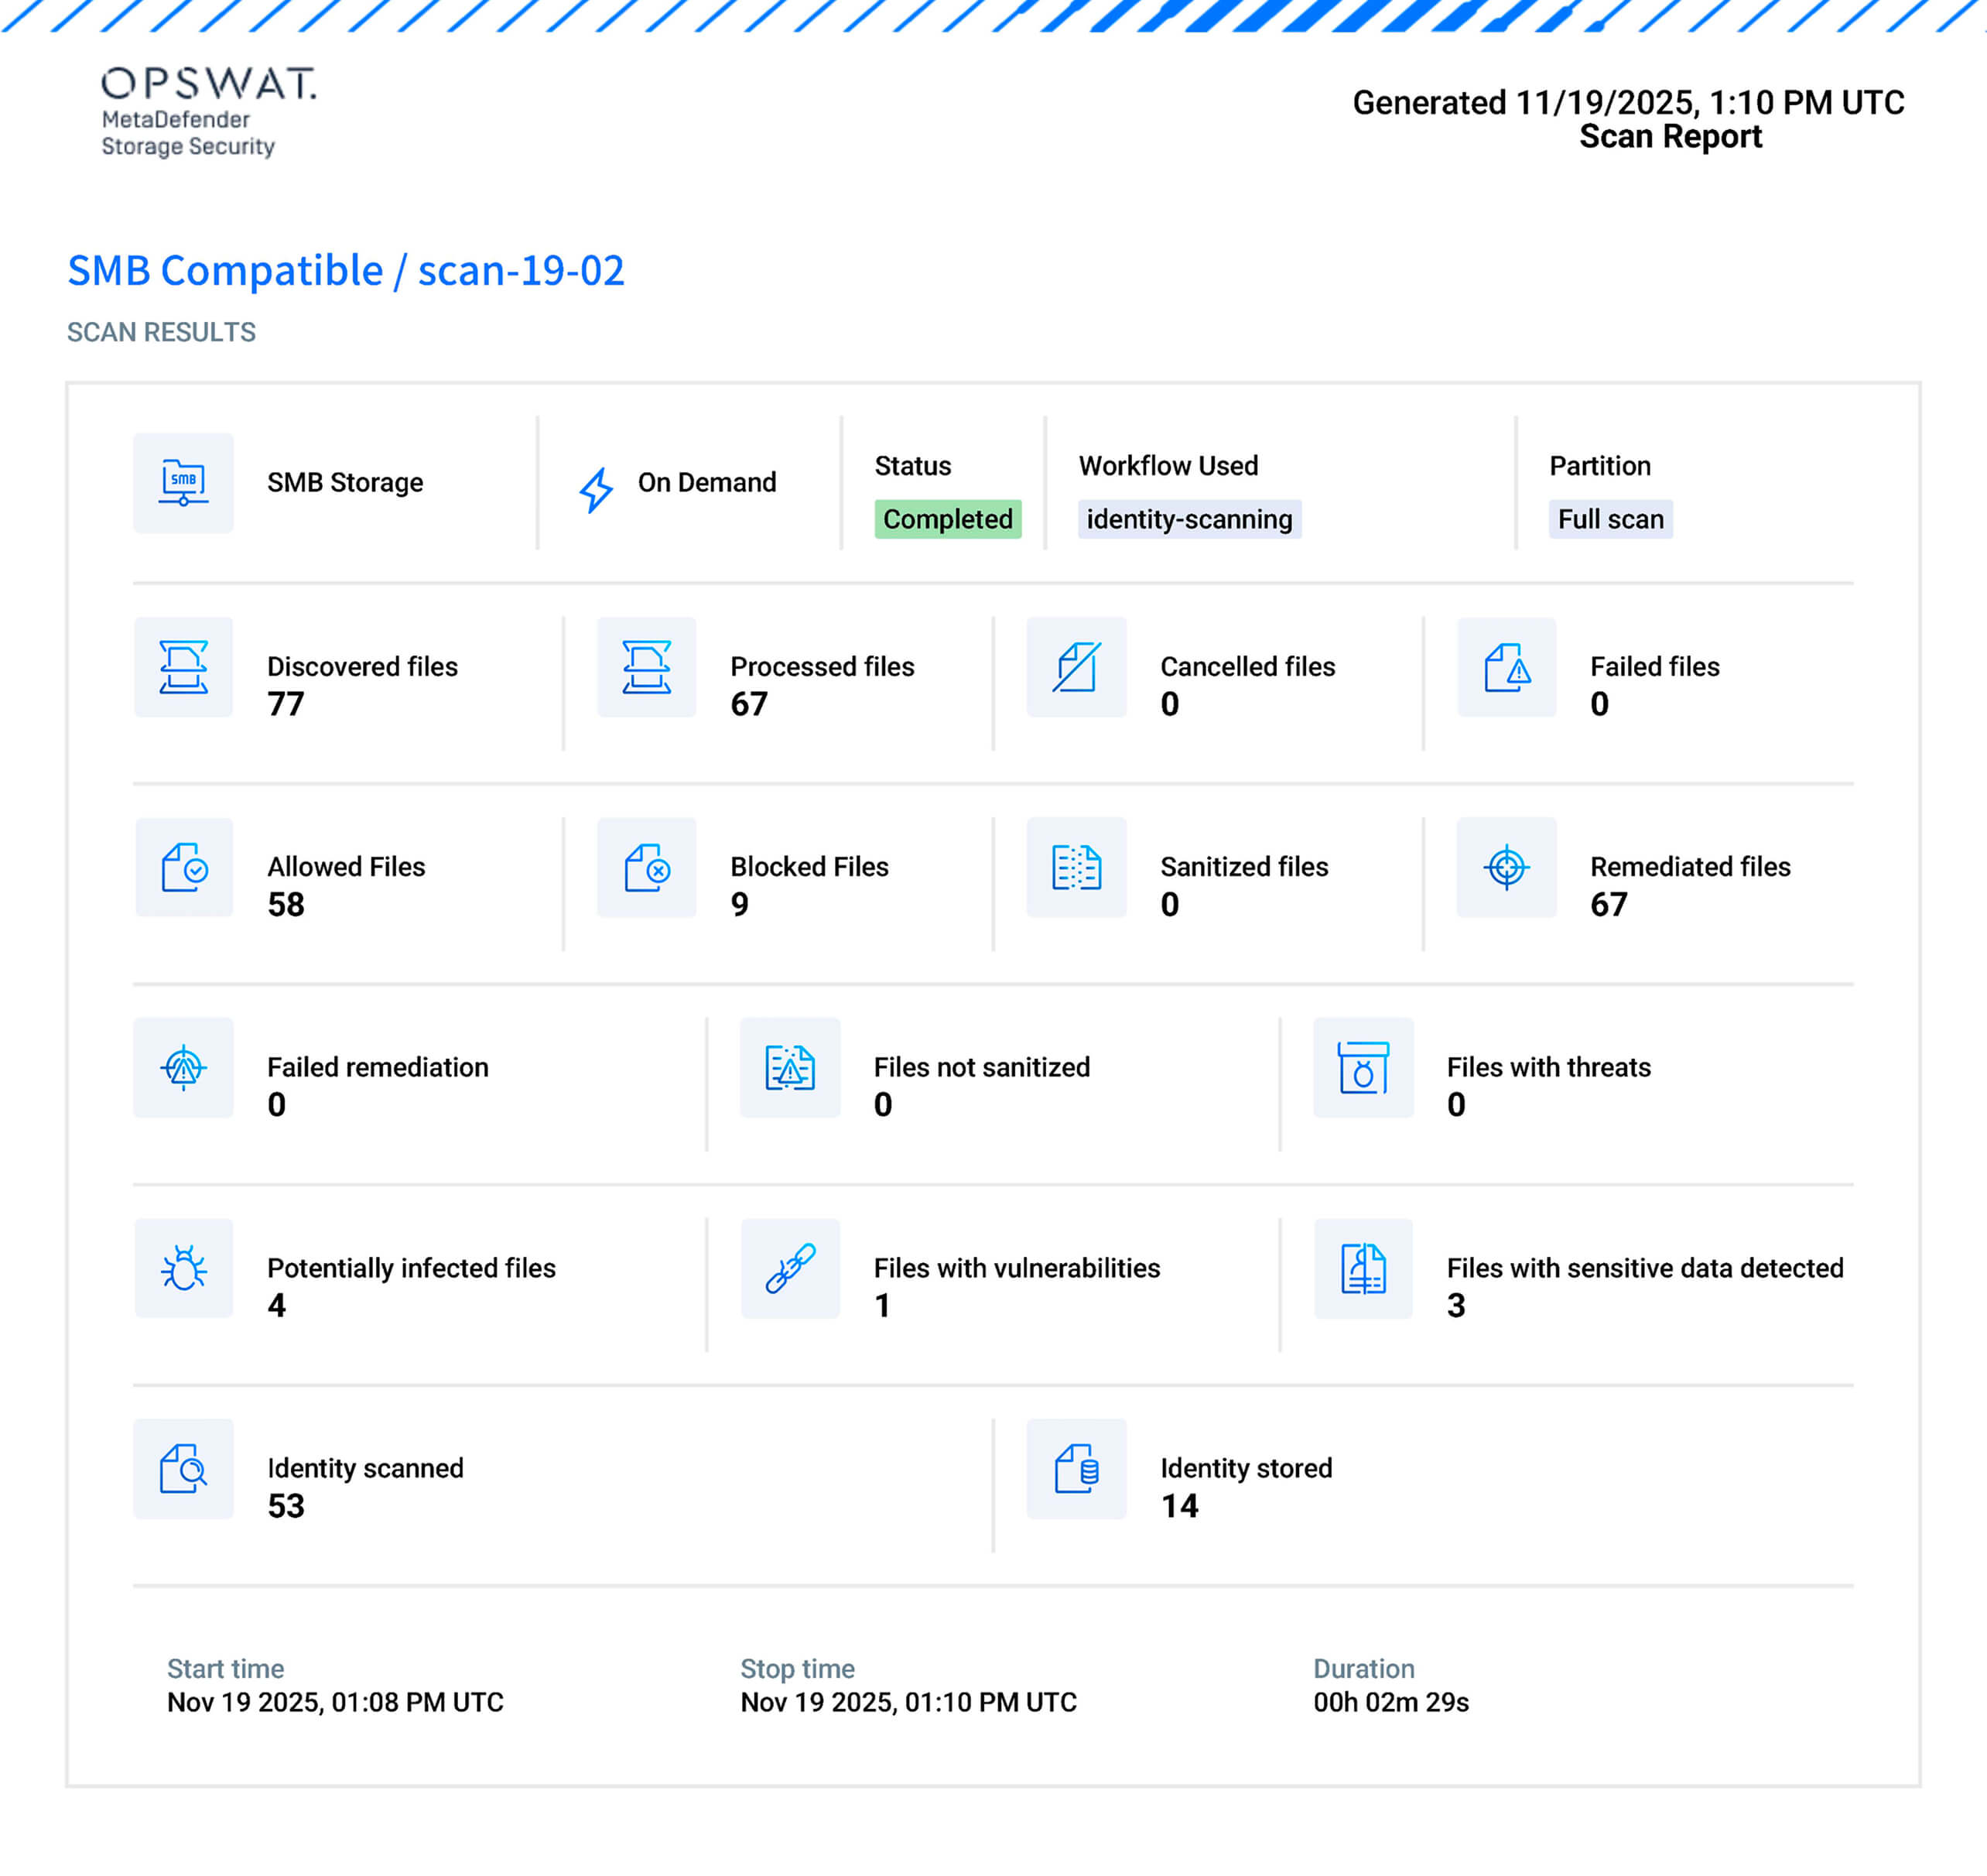Click the Blocked Files icon
Viewport: 1987px width, 1876px height.
coord(645,868)
